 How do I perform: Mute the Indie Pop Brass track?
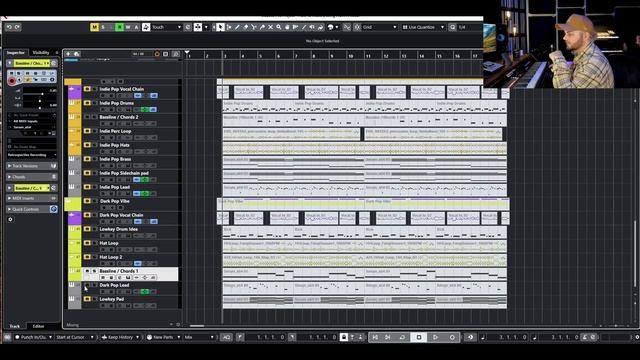tap(87, 159)
